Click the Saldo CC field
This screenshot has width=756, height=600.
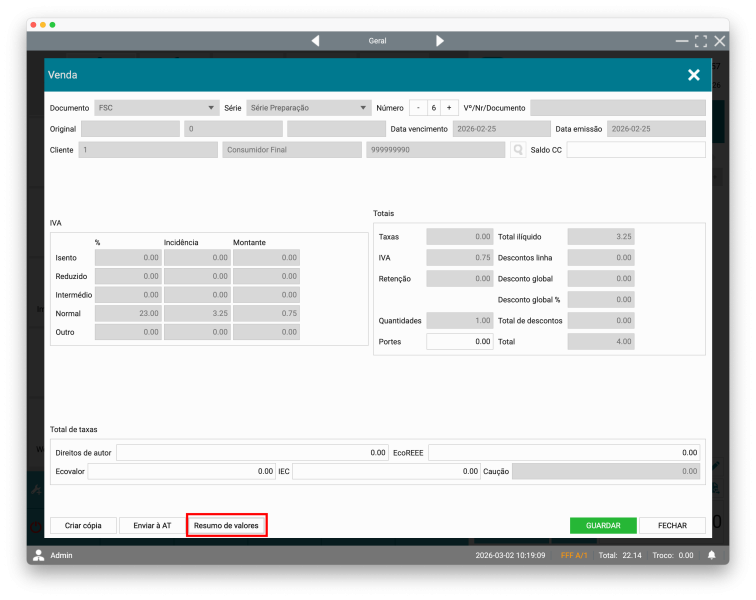pos(635,150)
